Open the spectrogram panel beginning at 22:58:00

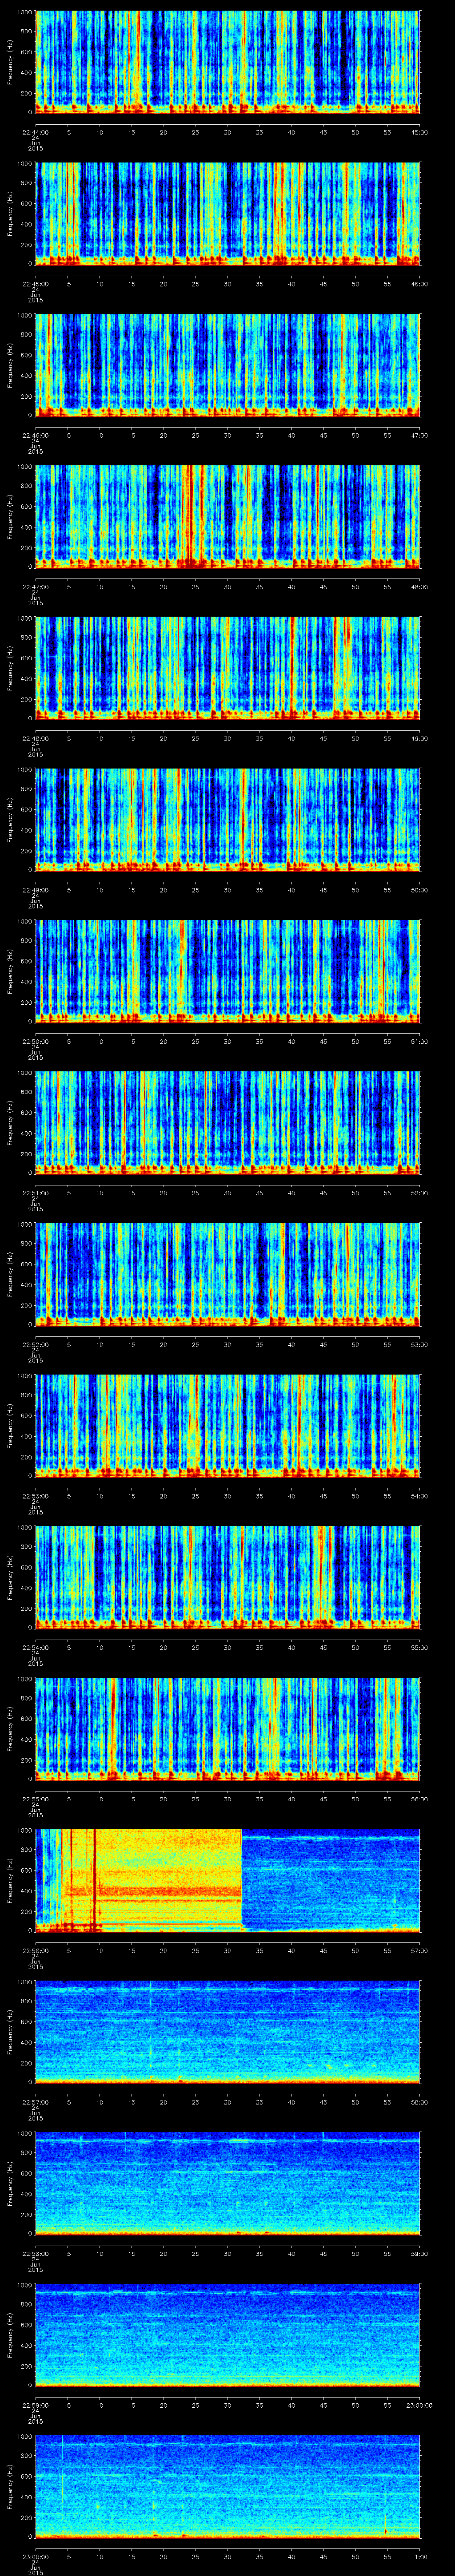tap(228, 2184)
